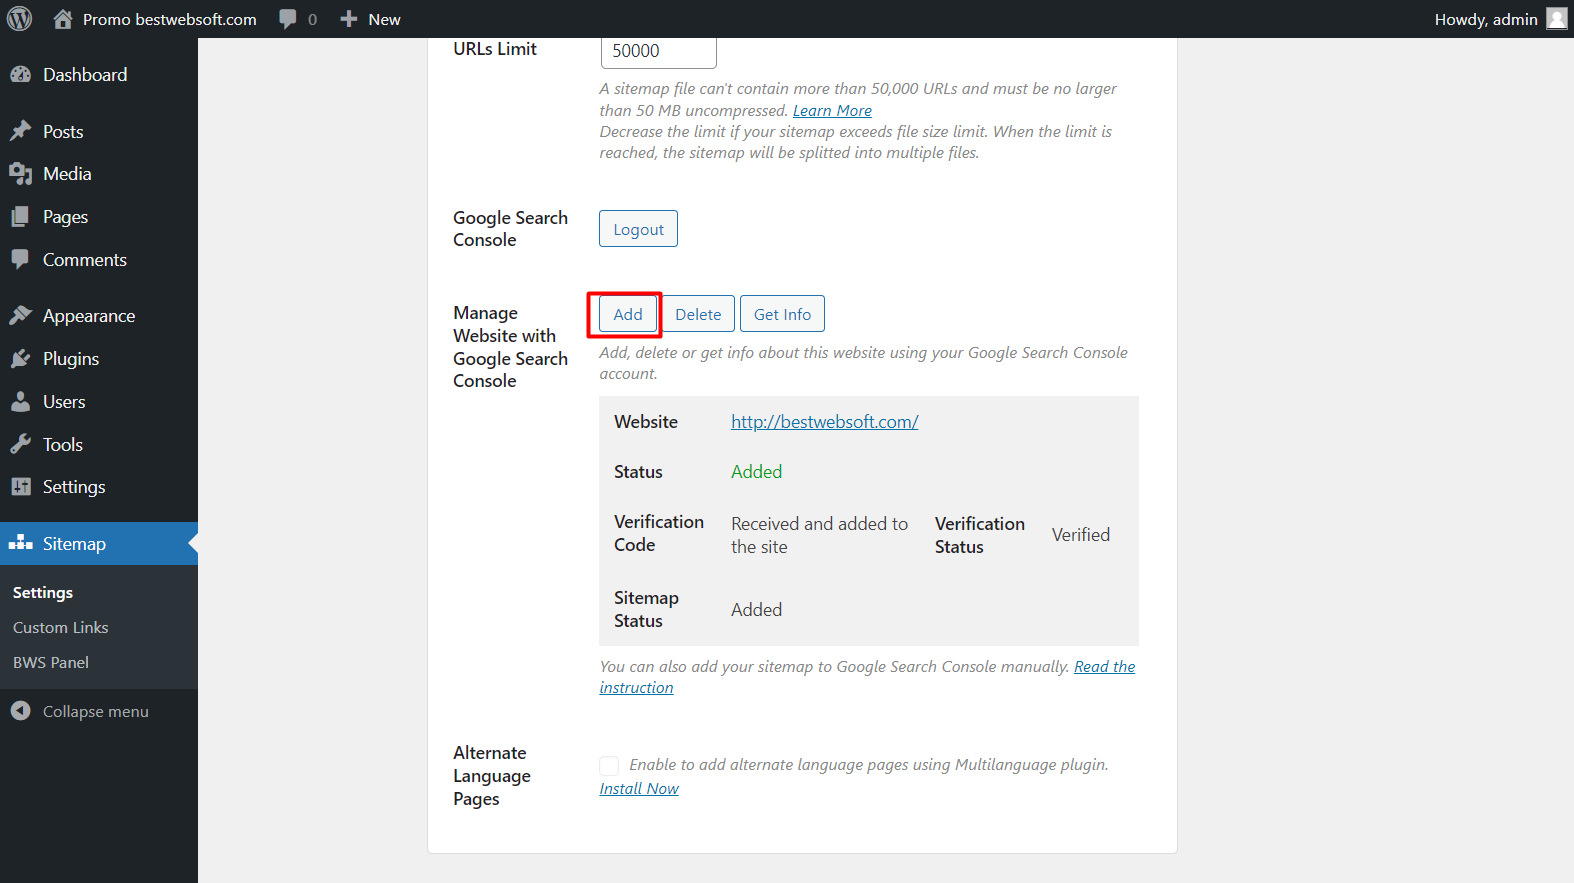Click the plus icon next to New
The width and height of the screenshot is (1574, 883).
click(x=349, y=19)
